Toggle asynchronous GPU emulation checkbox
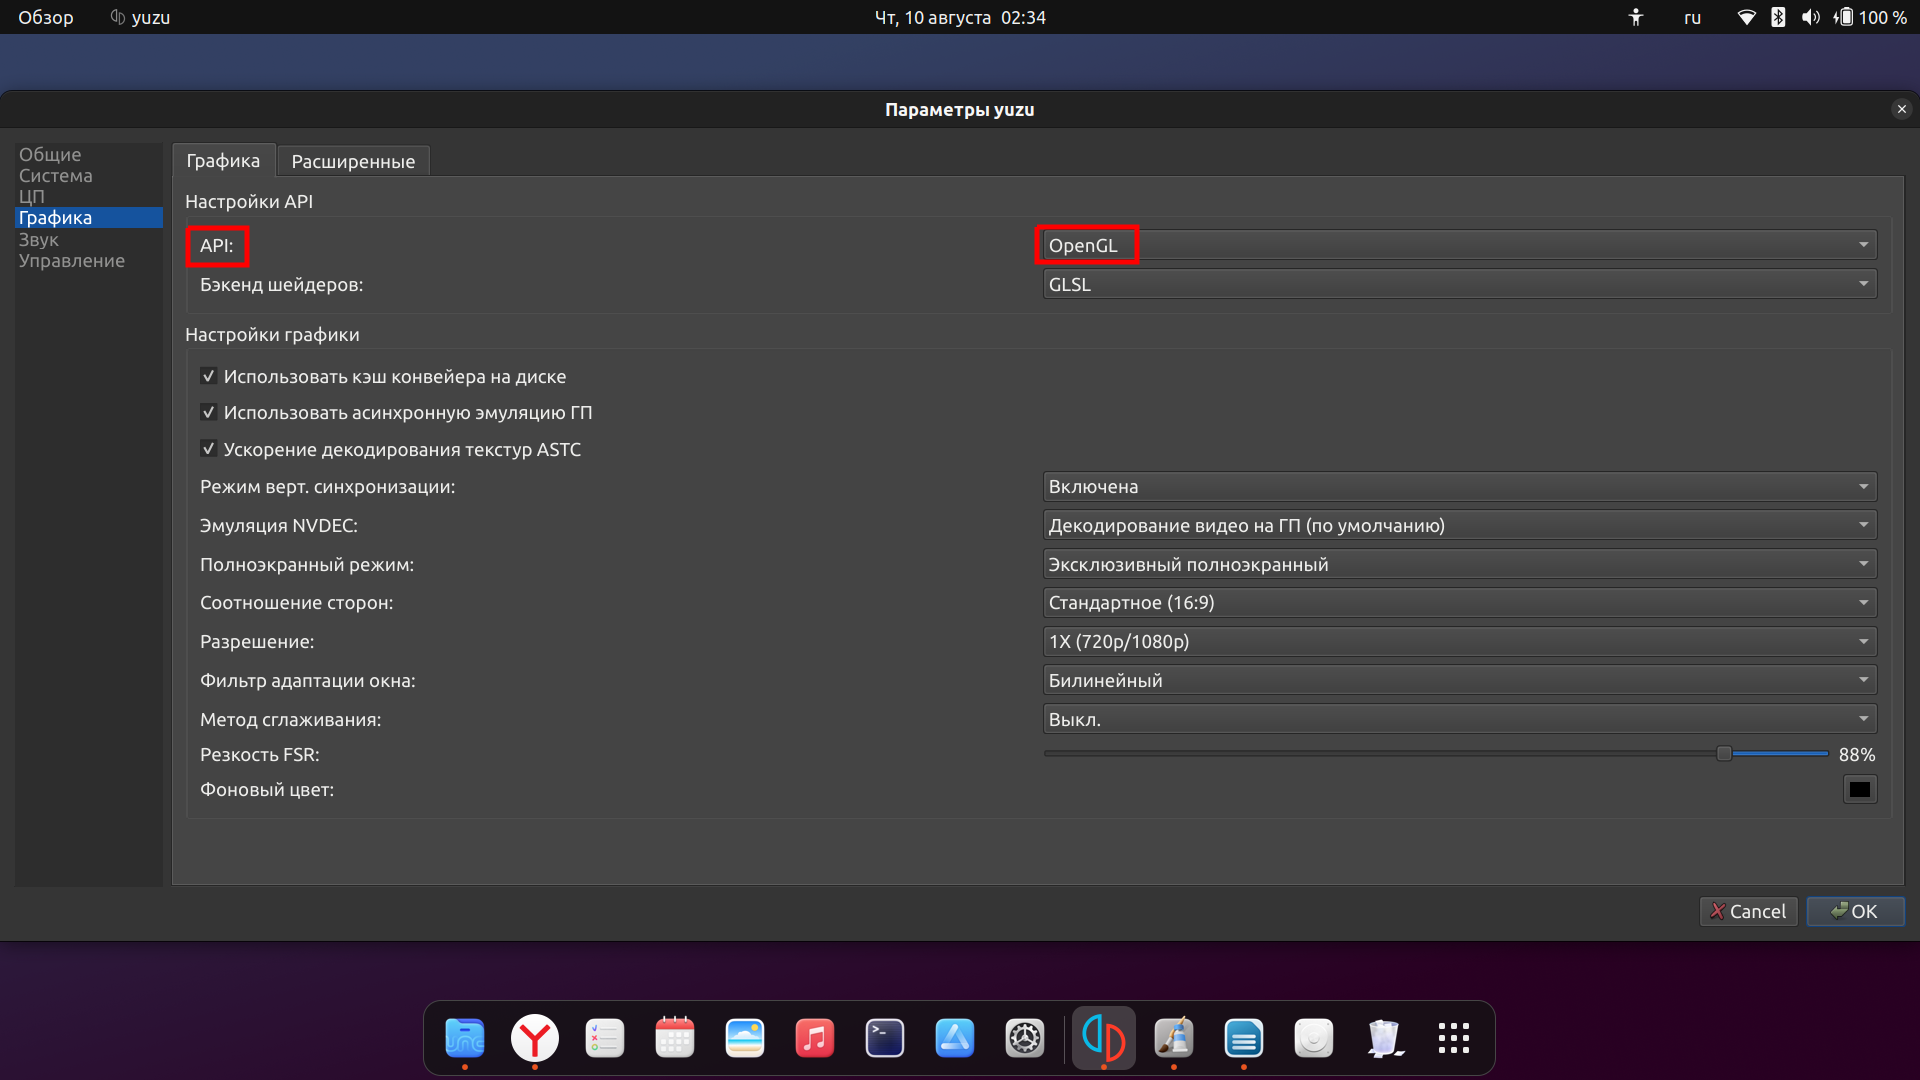1920x1080 pixels. click(208, 412)
